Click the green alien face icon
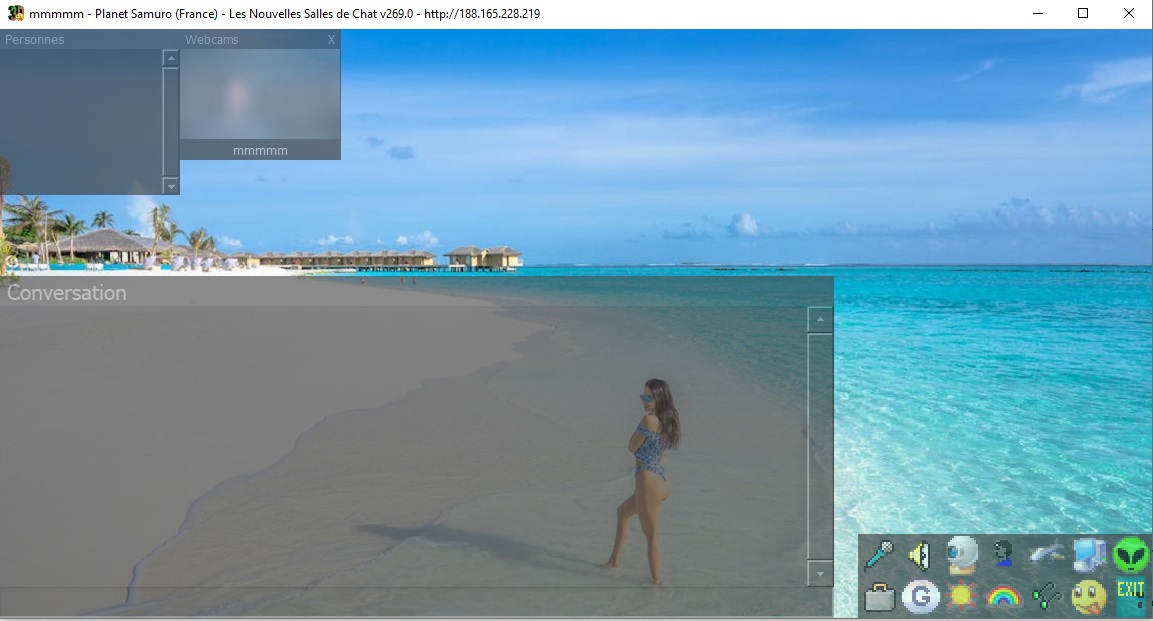The image size is (1153, 621). tap(1131, 554)
